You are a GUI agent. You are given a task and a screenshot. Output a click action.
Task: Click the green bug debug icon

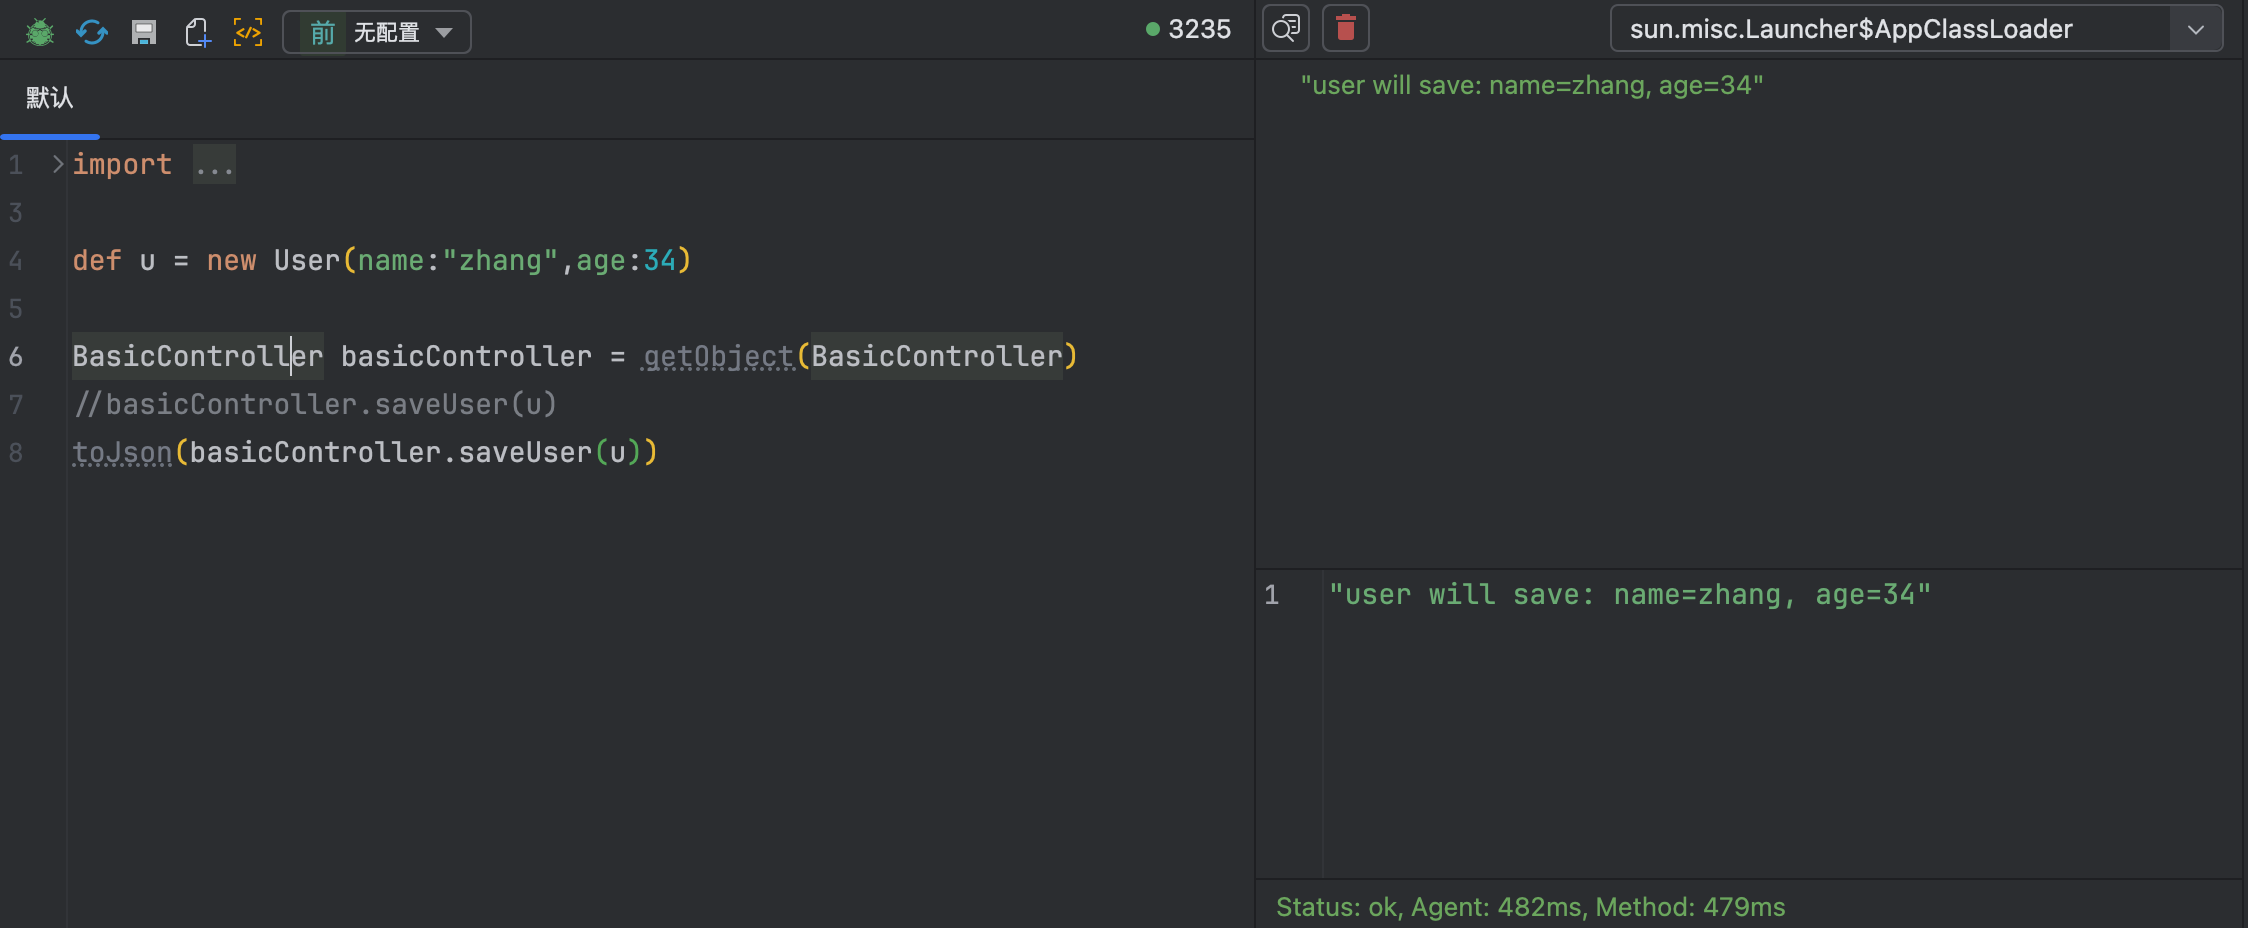[x=40, y=32]
